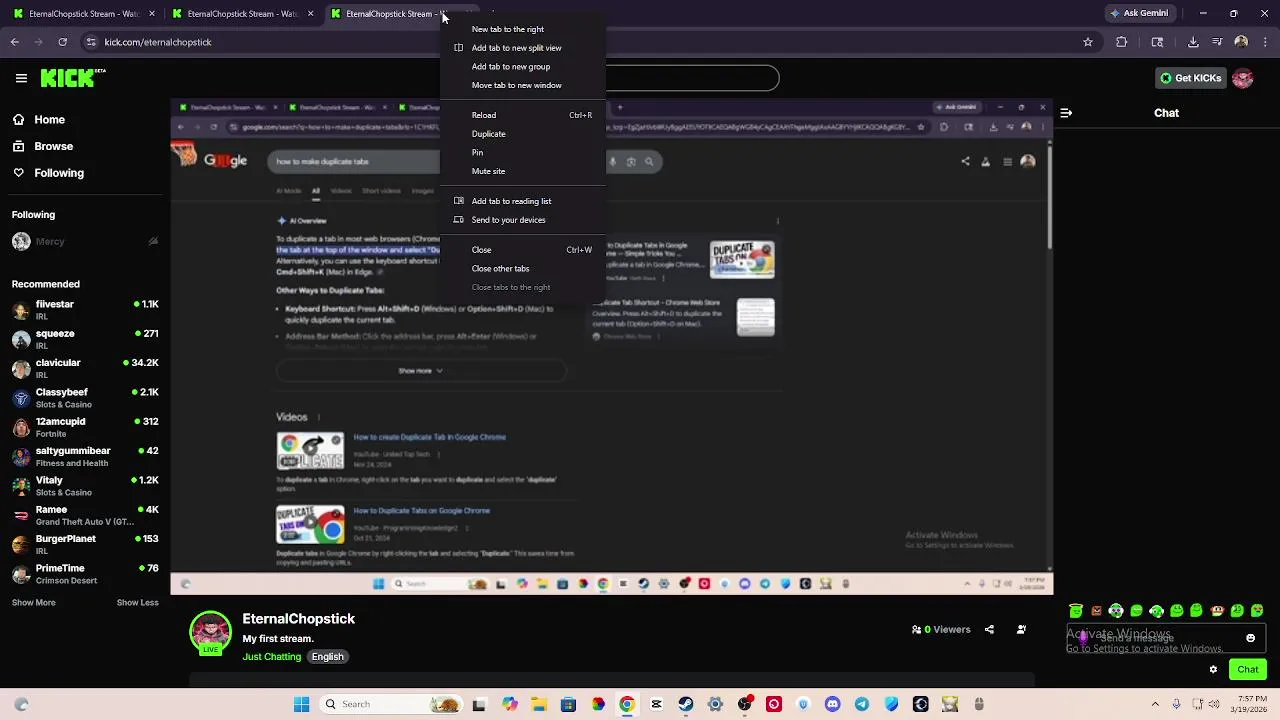Open chat settings gear icon
Screen dimensions: 1280x720
(x=1213, y=670)
